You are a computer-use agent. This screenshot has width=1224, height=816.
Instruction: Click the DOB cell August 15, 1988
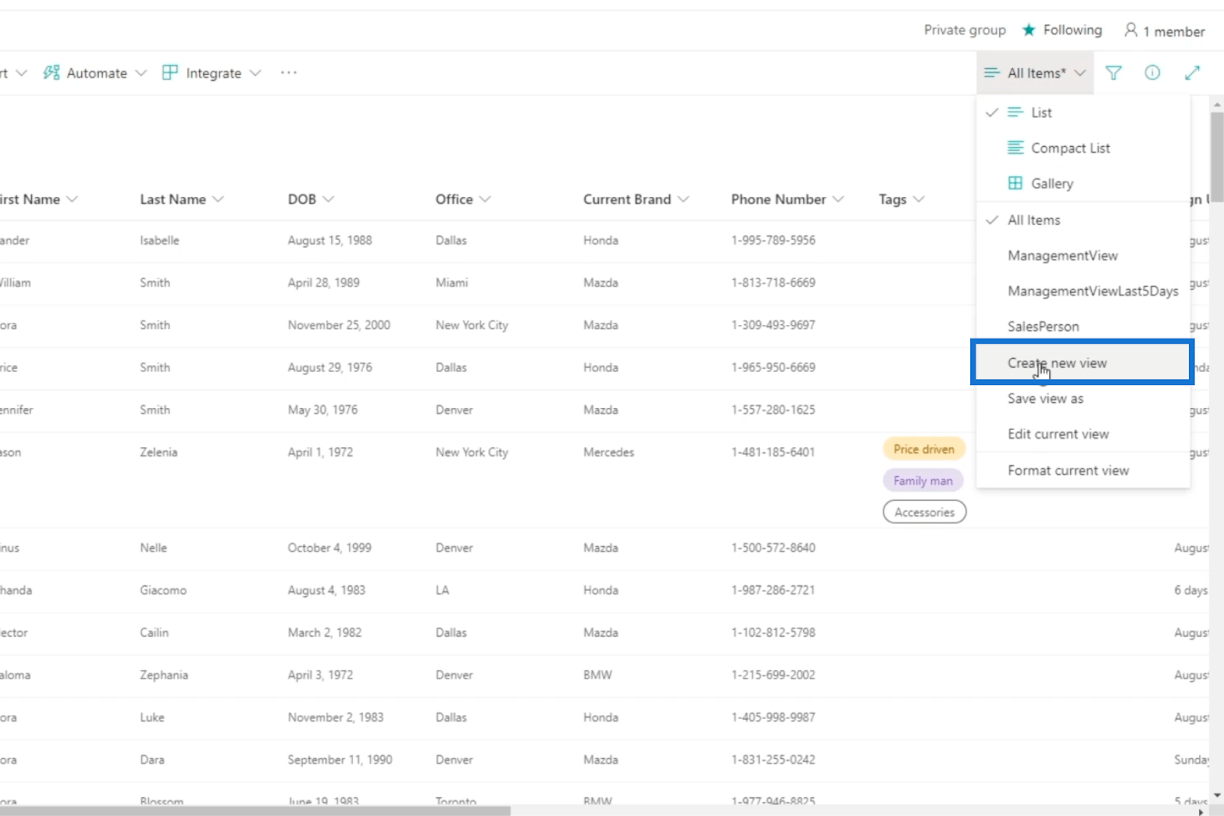330,240
